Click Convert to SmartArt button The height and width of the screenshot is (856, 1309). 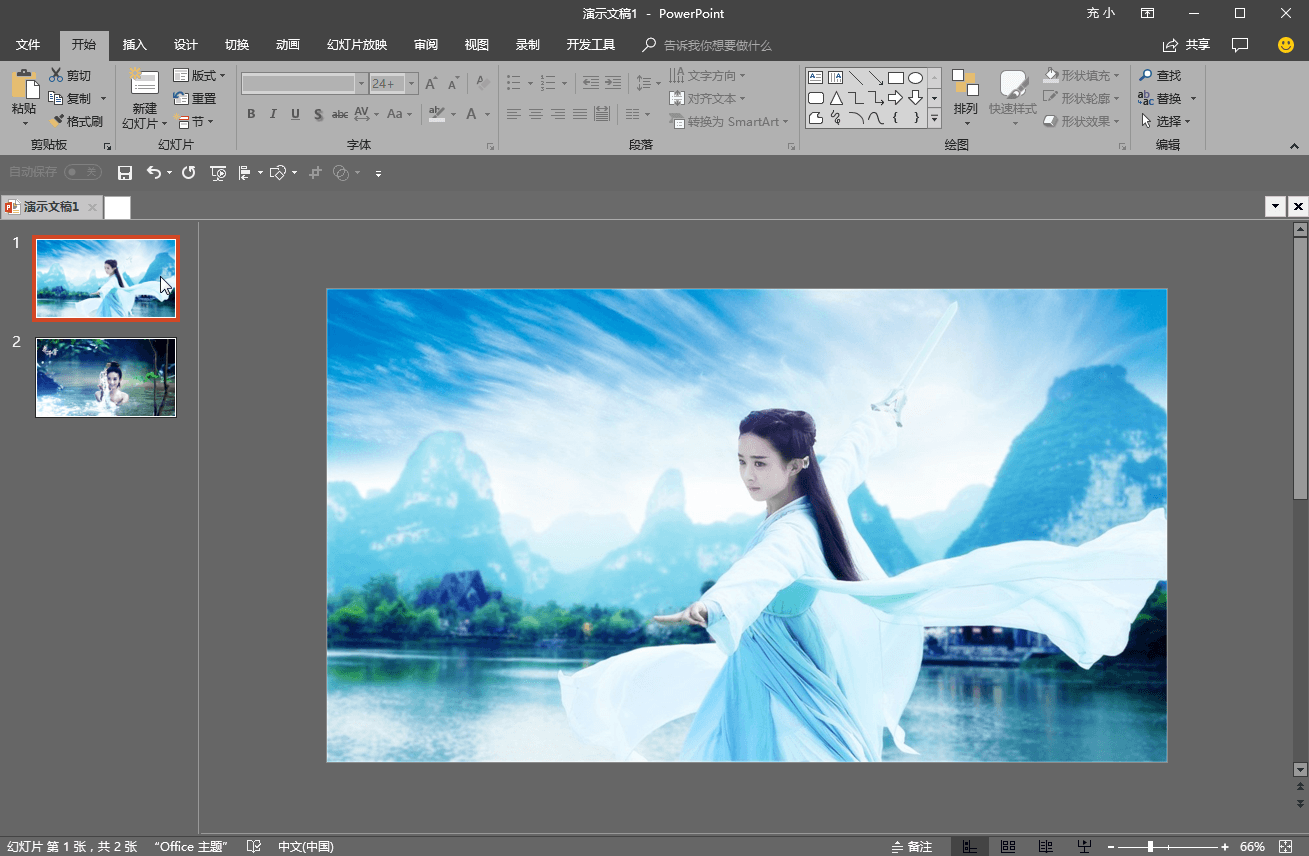pyautogui.click(x=729, y=121)
